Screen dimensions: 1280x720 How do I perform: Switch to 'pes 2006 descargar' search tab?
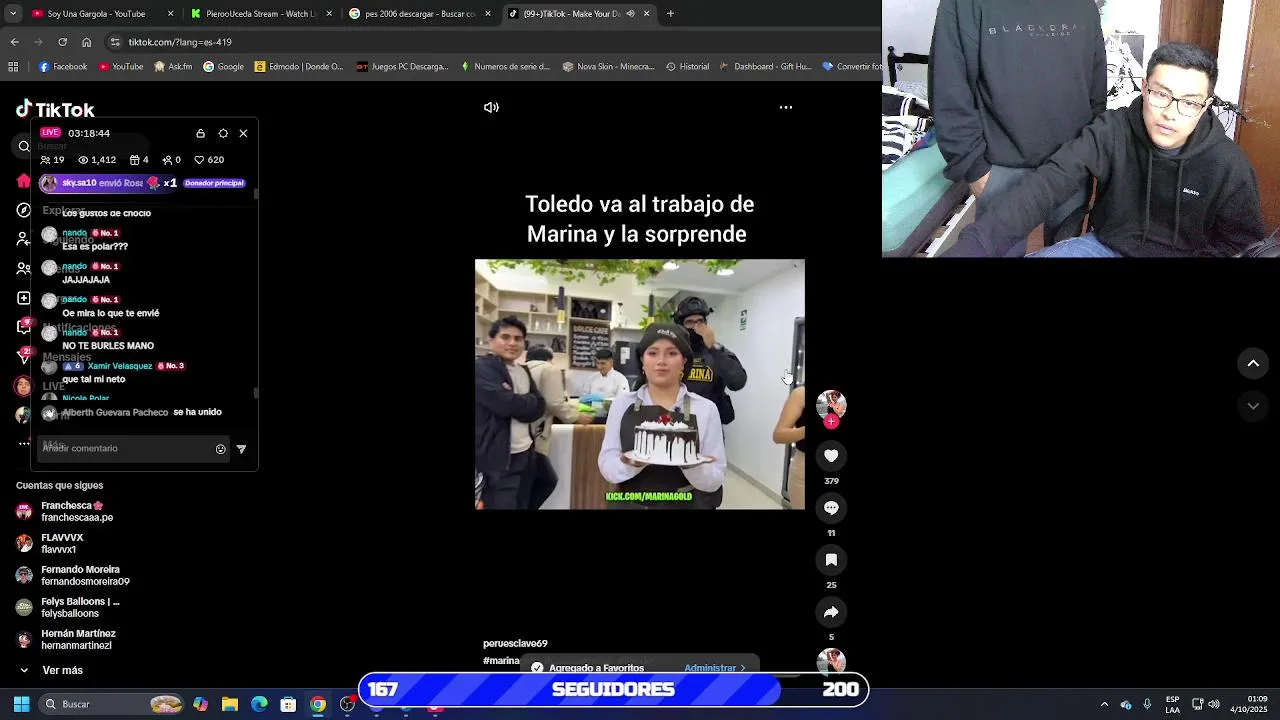pyautogui.click(x=420, y=14)
